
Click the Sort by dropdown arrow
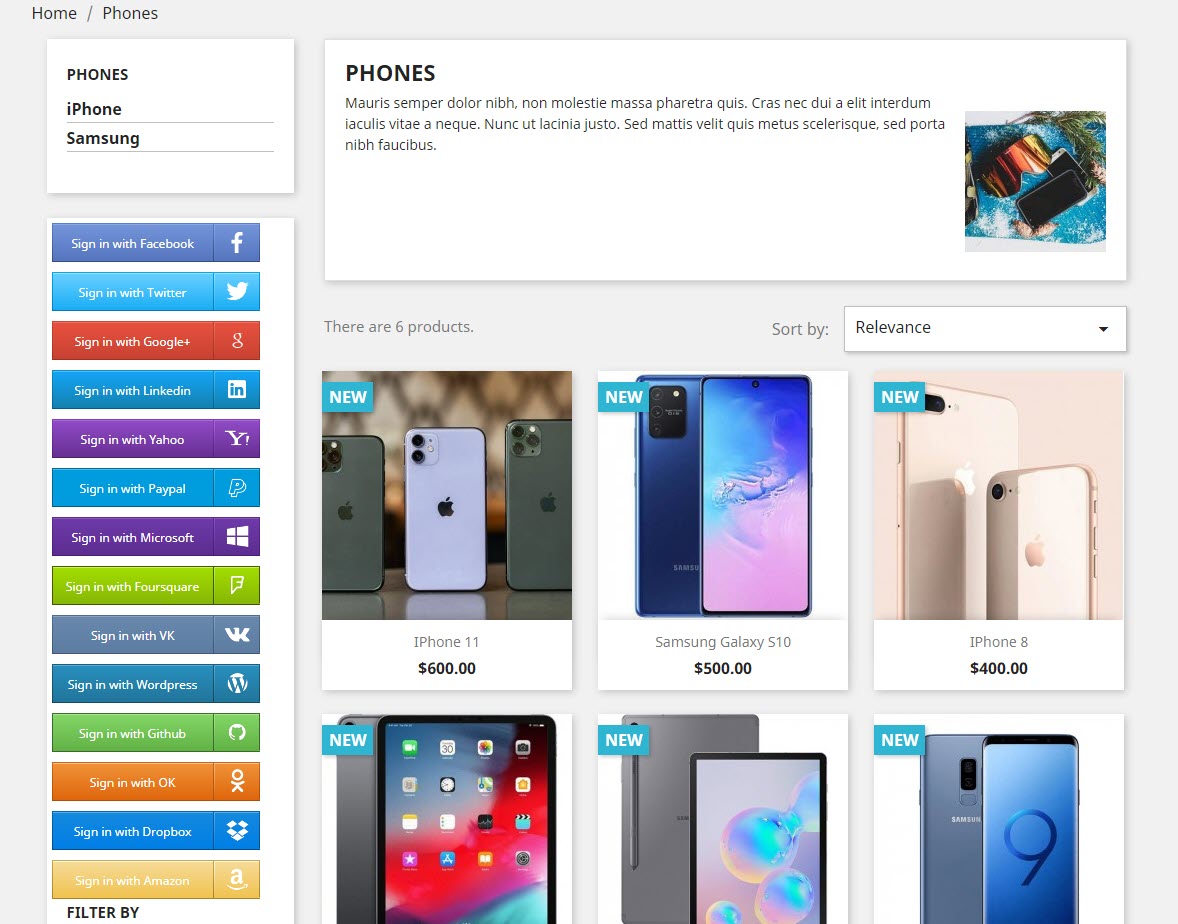tap(1103, 329)
